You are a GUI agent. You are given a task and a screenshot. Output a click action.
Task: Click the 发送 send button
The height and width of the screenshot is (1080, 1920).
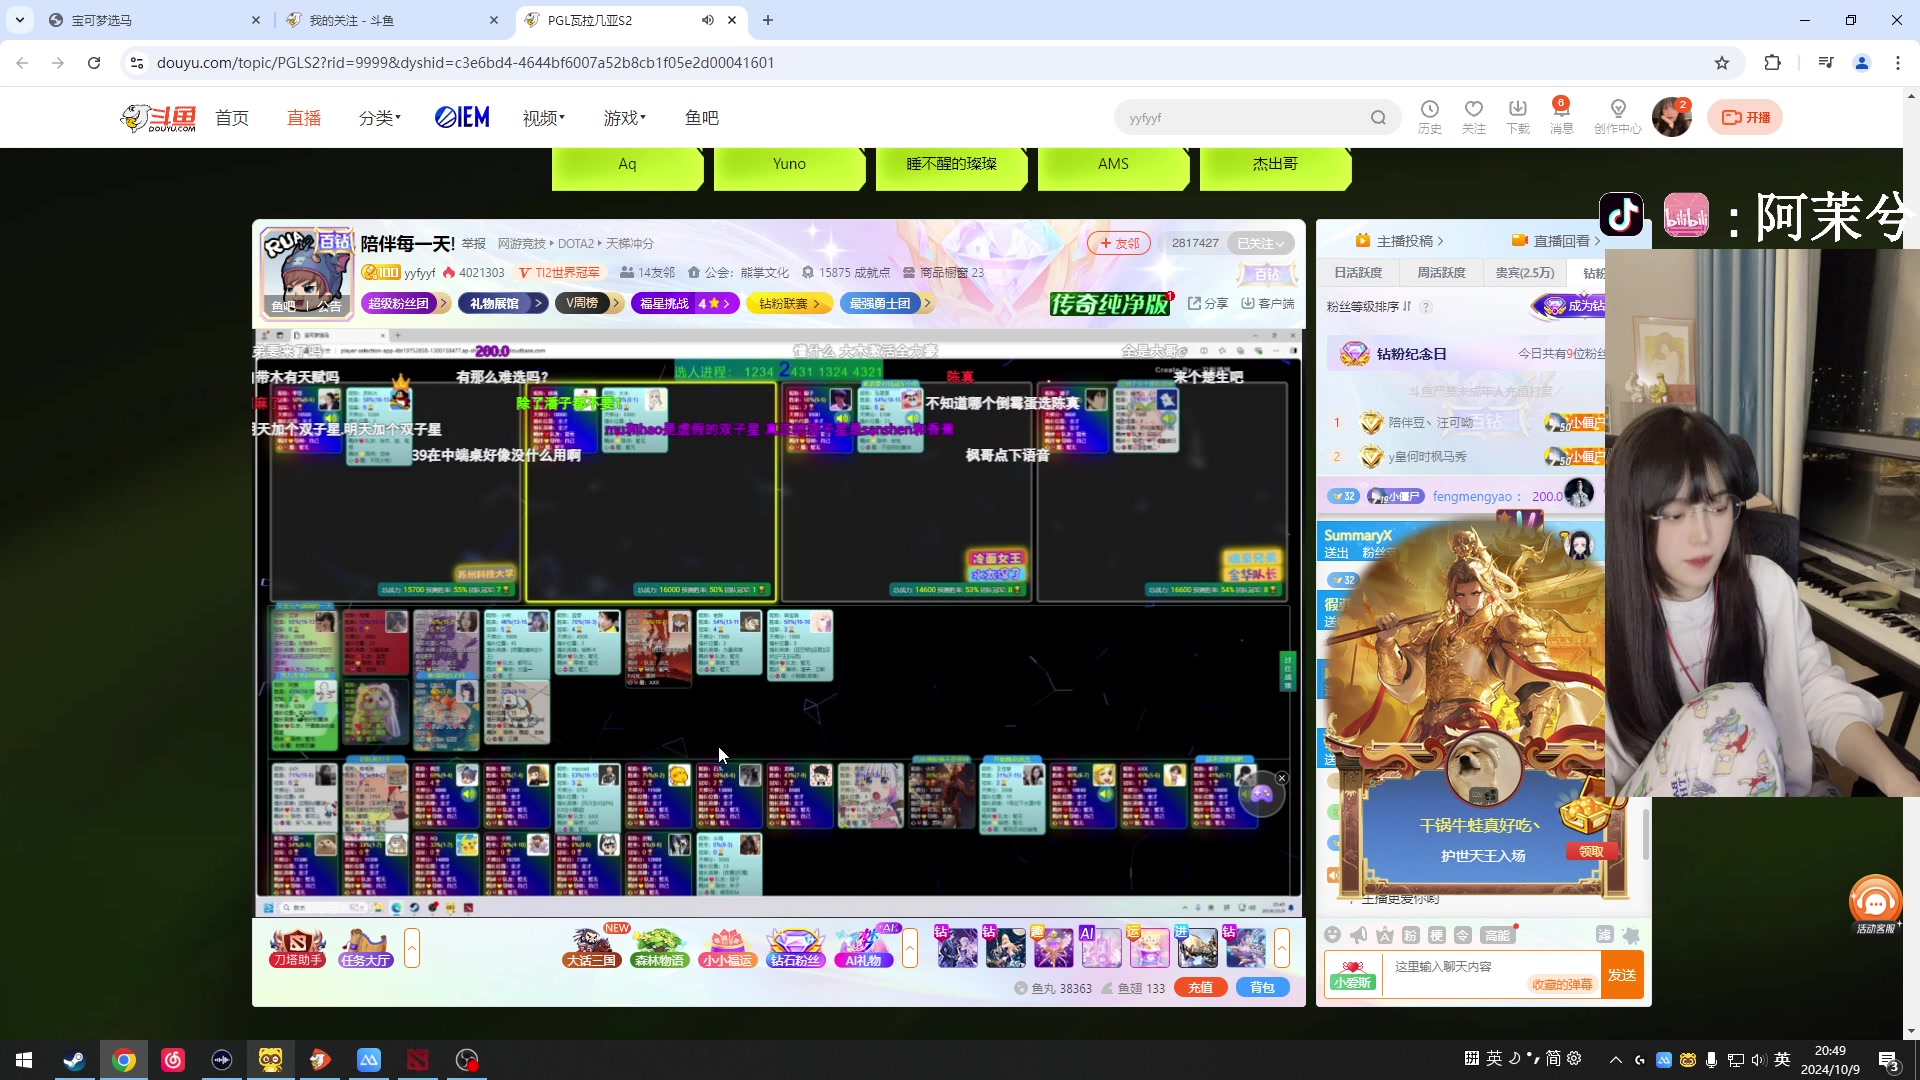point(1622,975)
